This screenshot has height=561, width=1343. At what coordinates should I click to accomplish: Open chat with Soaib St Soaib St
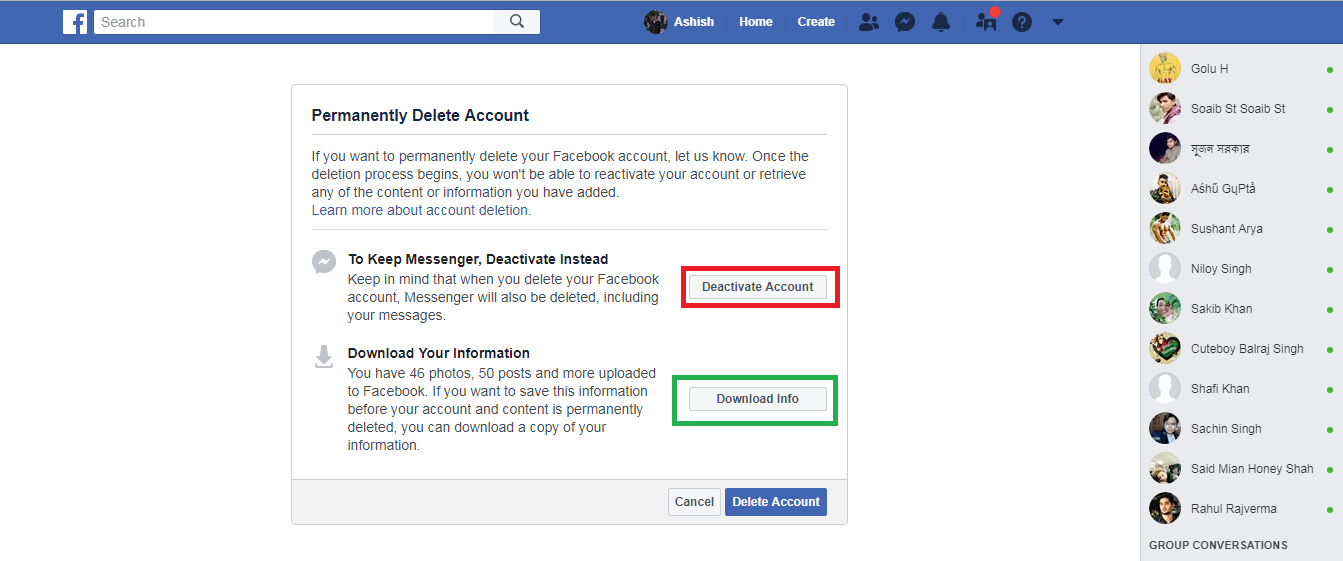point(1241,109)
